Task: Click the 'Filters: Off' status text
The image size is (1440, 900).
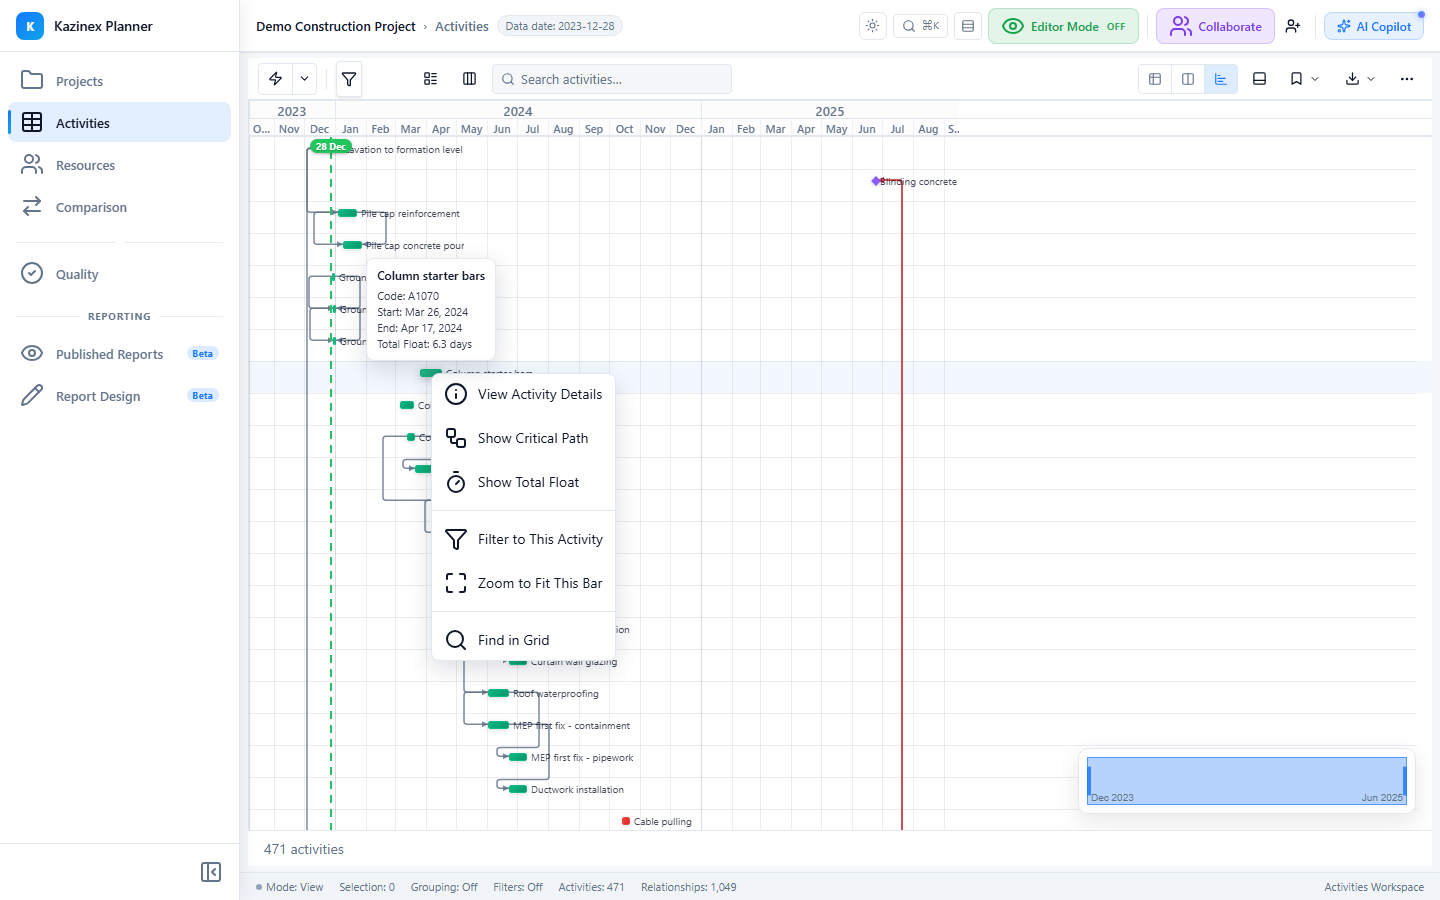Action: (518, 887)
